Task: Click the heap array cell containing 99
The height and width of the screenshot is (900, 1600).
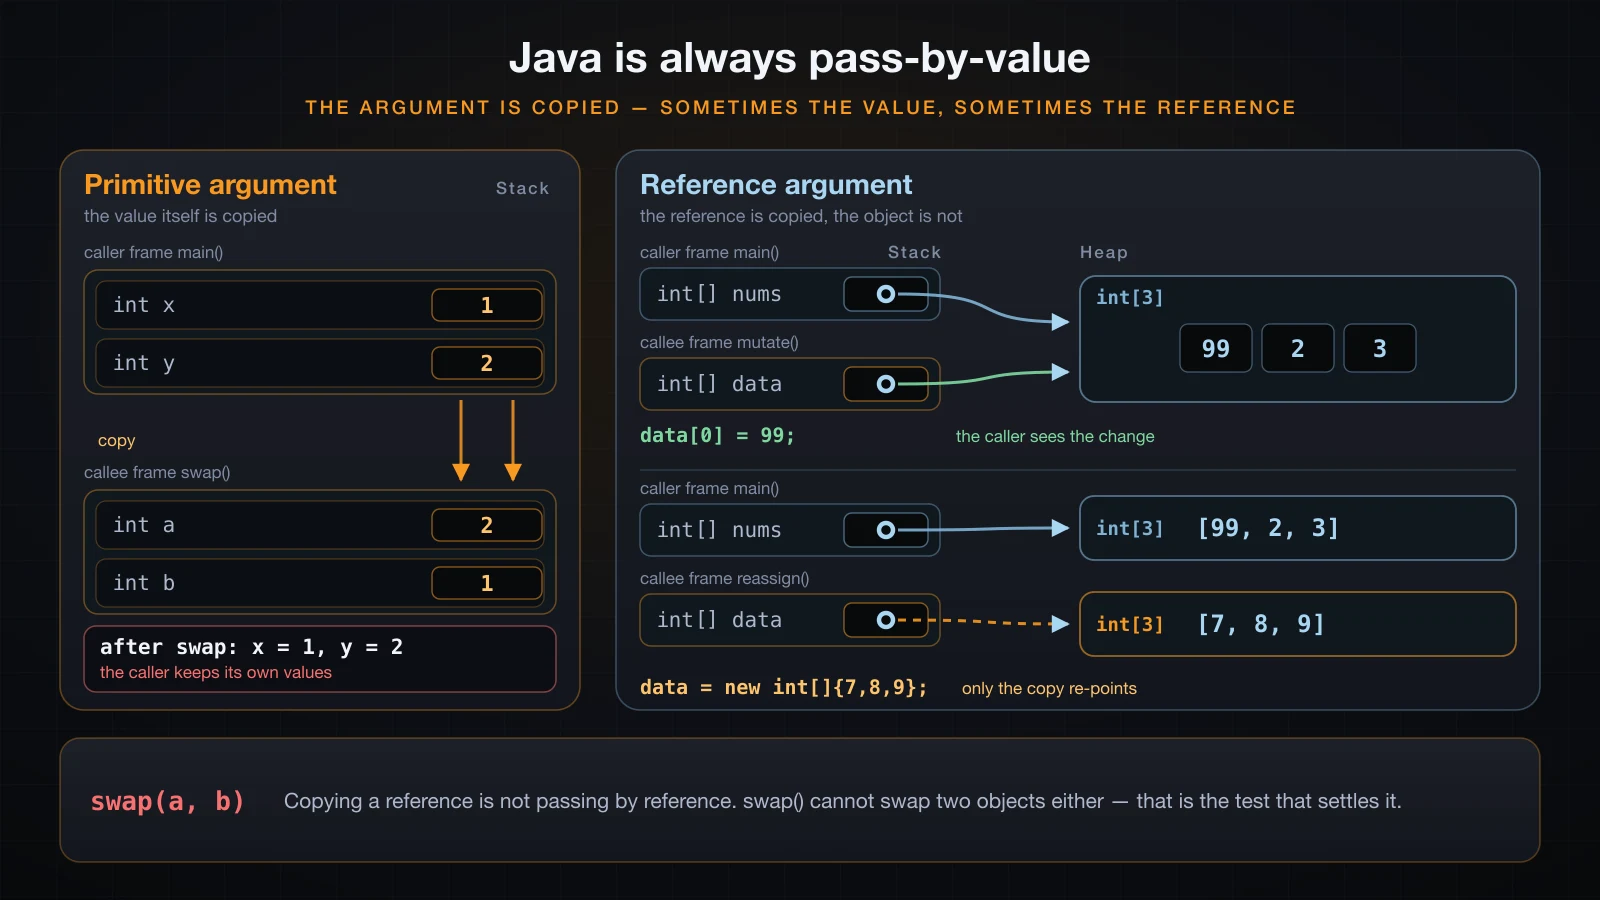Action: 1216,348
